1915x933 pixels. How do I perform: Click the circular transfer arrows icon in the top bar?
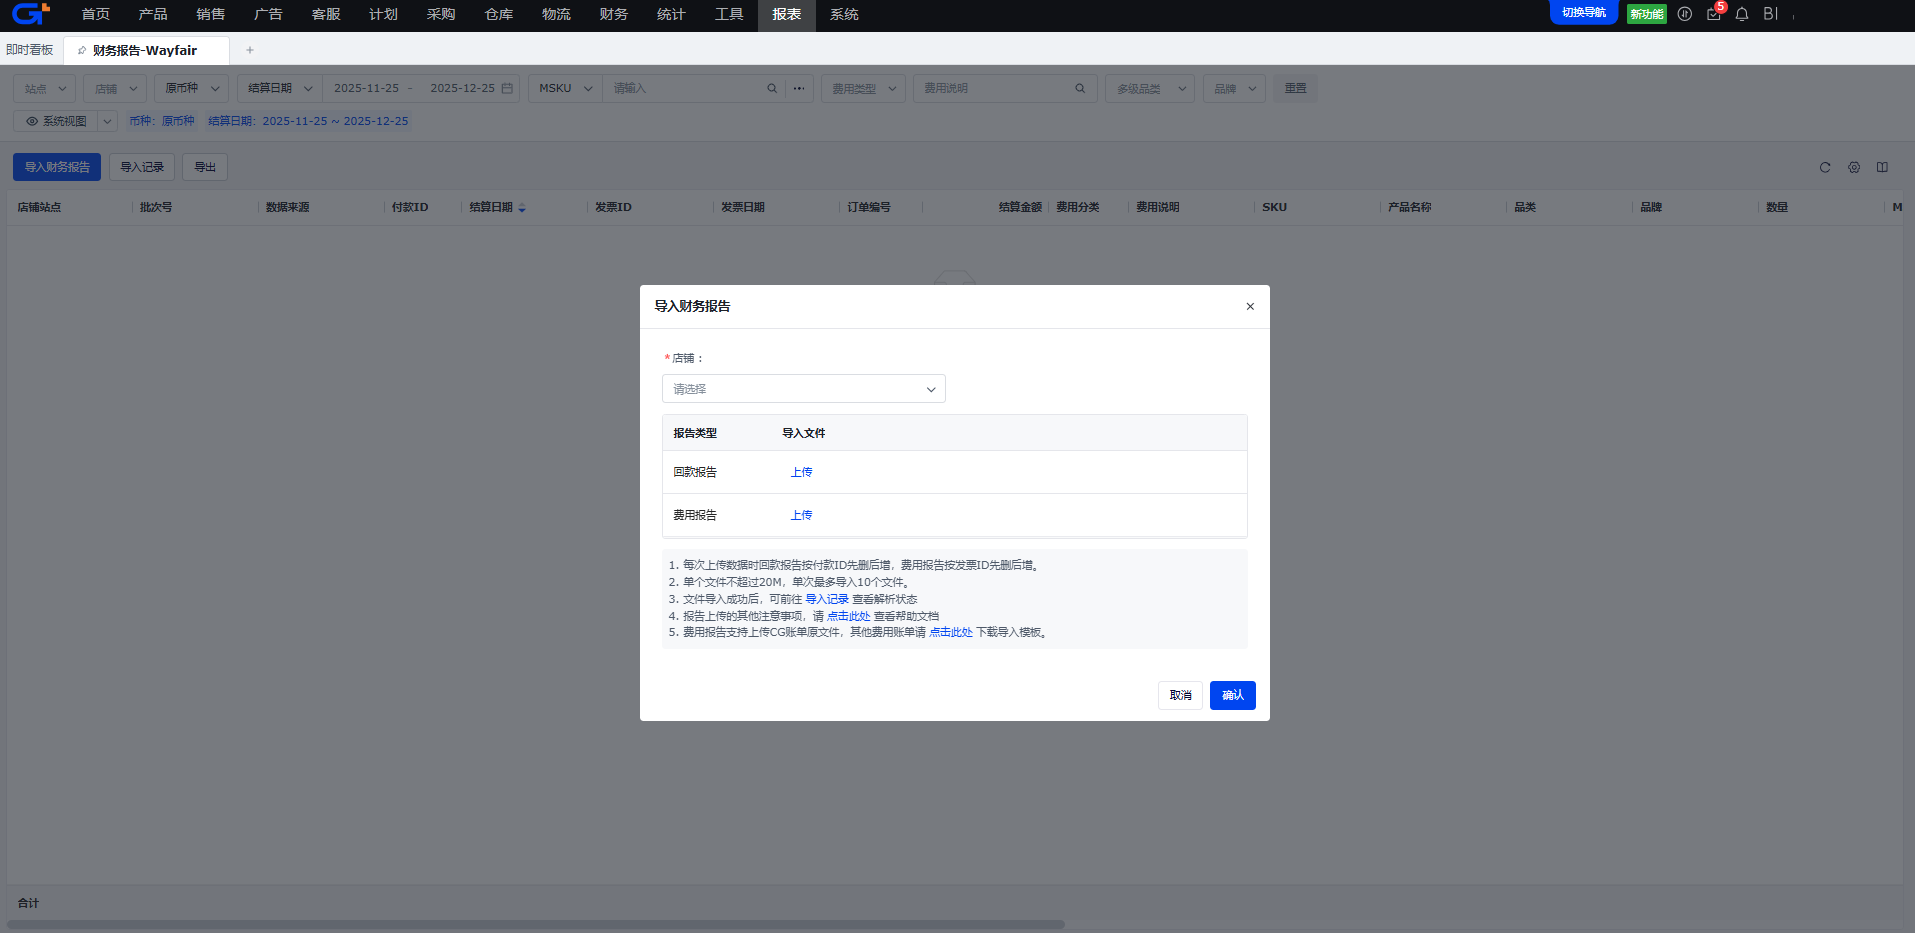(x=1685, y=14)
